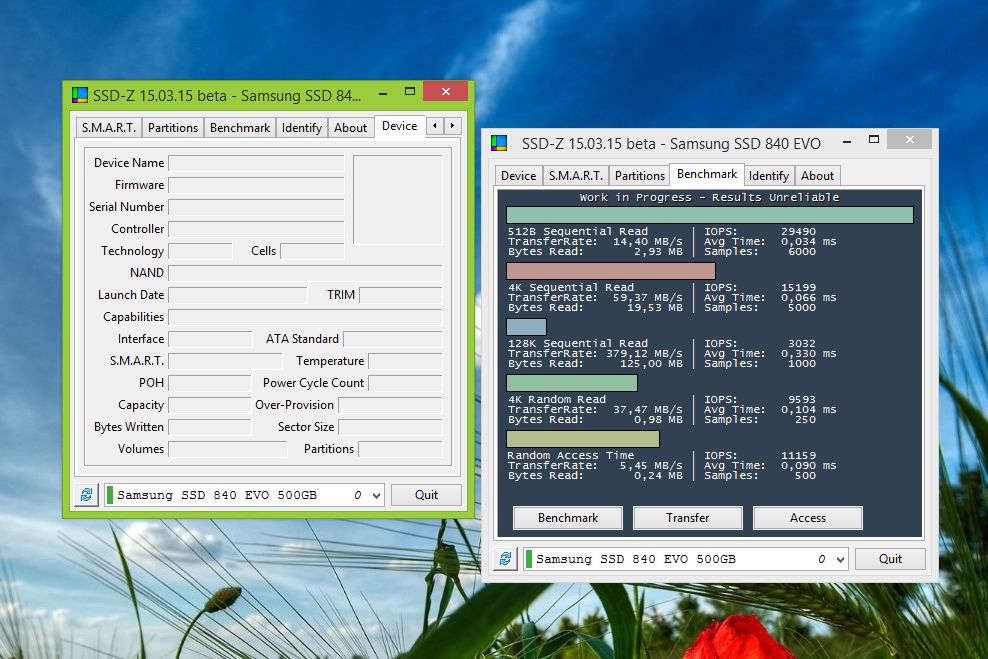This screenshot has height=659, width=988.
Task: Switch to Device tab in right window
Action: coord(519,176)
